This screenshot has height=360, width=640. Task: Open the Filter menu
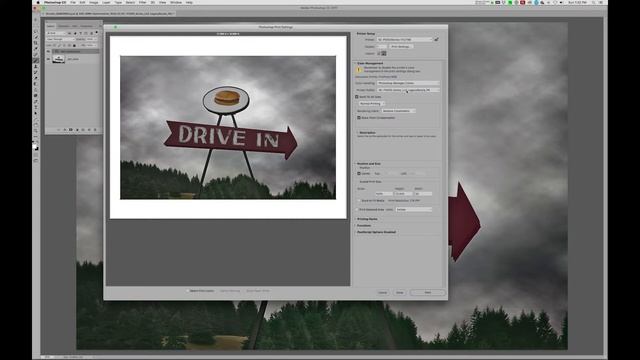(x=142, y=2)
